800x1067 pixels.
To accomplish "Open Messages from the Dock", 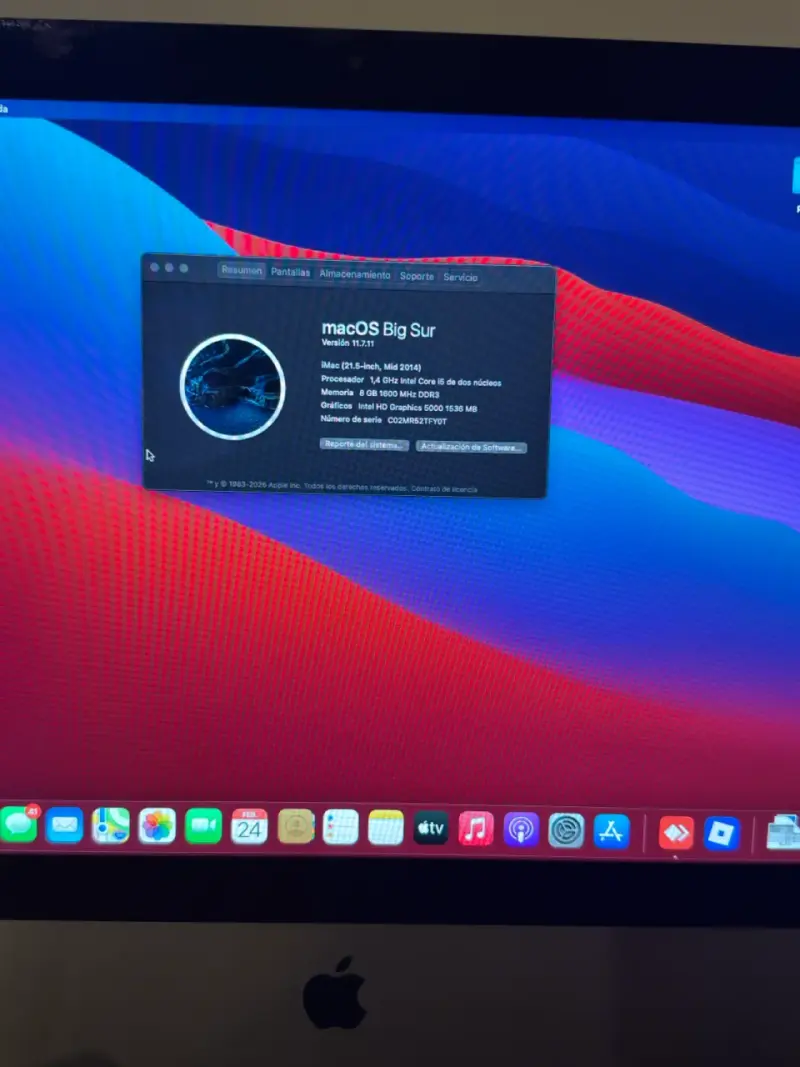I will 18,824.
